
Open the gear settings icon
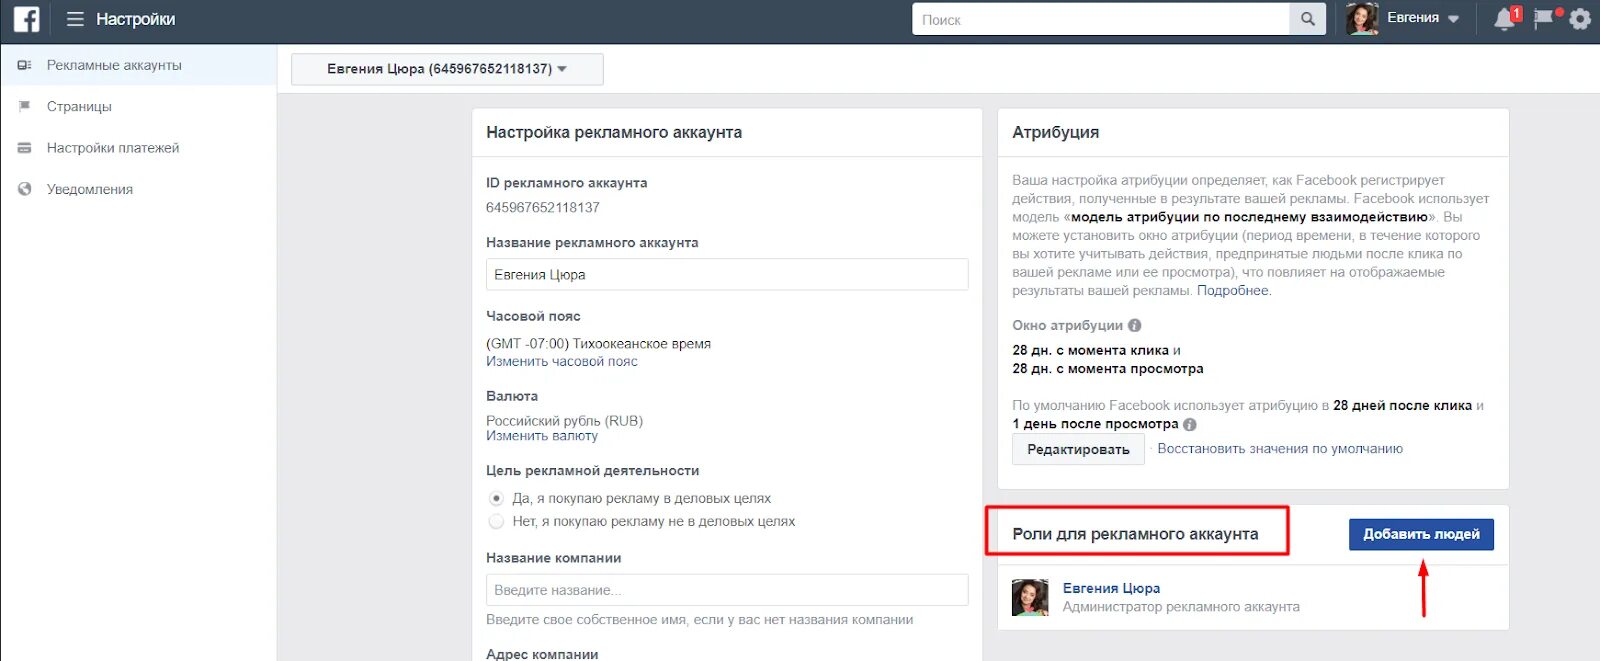coord(1580,19)
